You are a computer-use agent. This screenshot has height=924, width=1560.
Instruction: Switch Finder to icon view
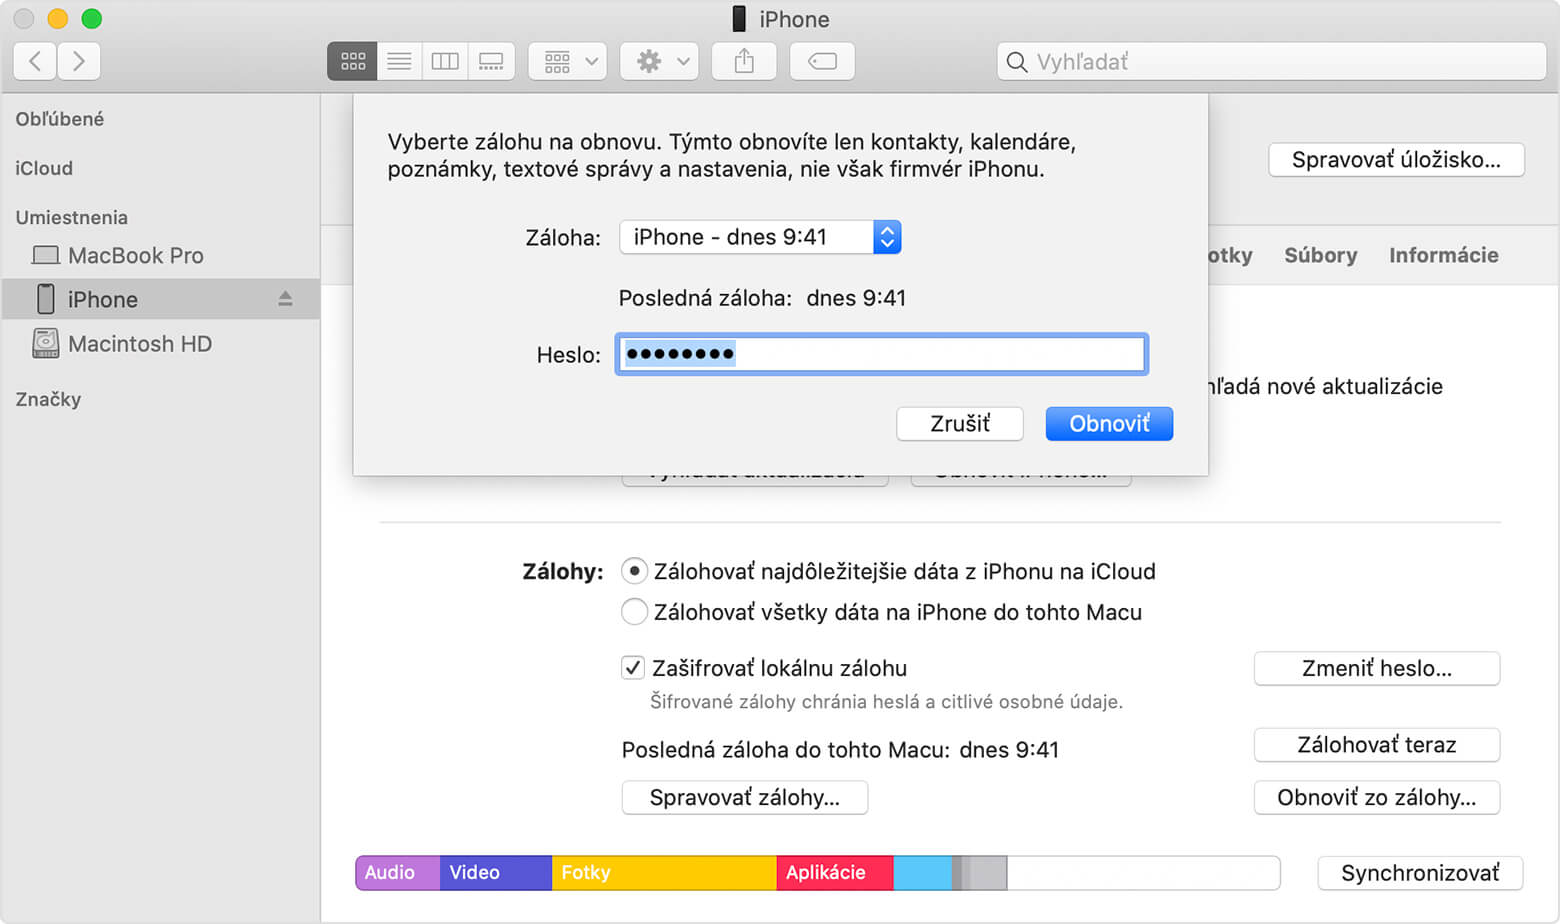point(353,61)
